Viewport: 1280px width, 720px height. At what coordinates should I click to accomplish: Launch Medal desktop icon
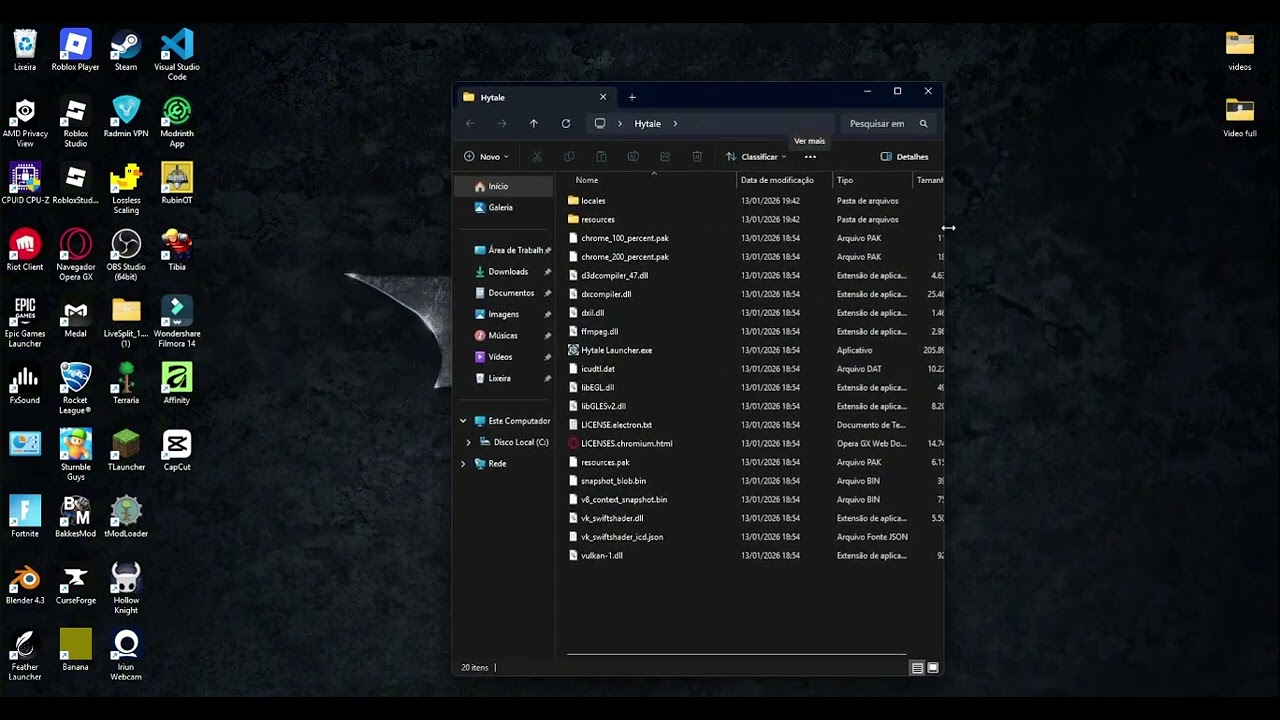coord(75,318)
